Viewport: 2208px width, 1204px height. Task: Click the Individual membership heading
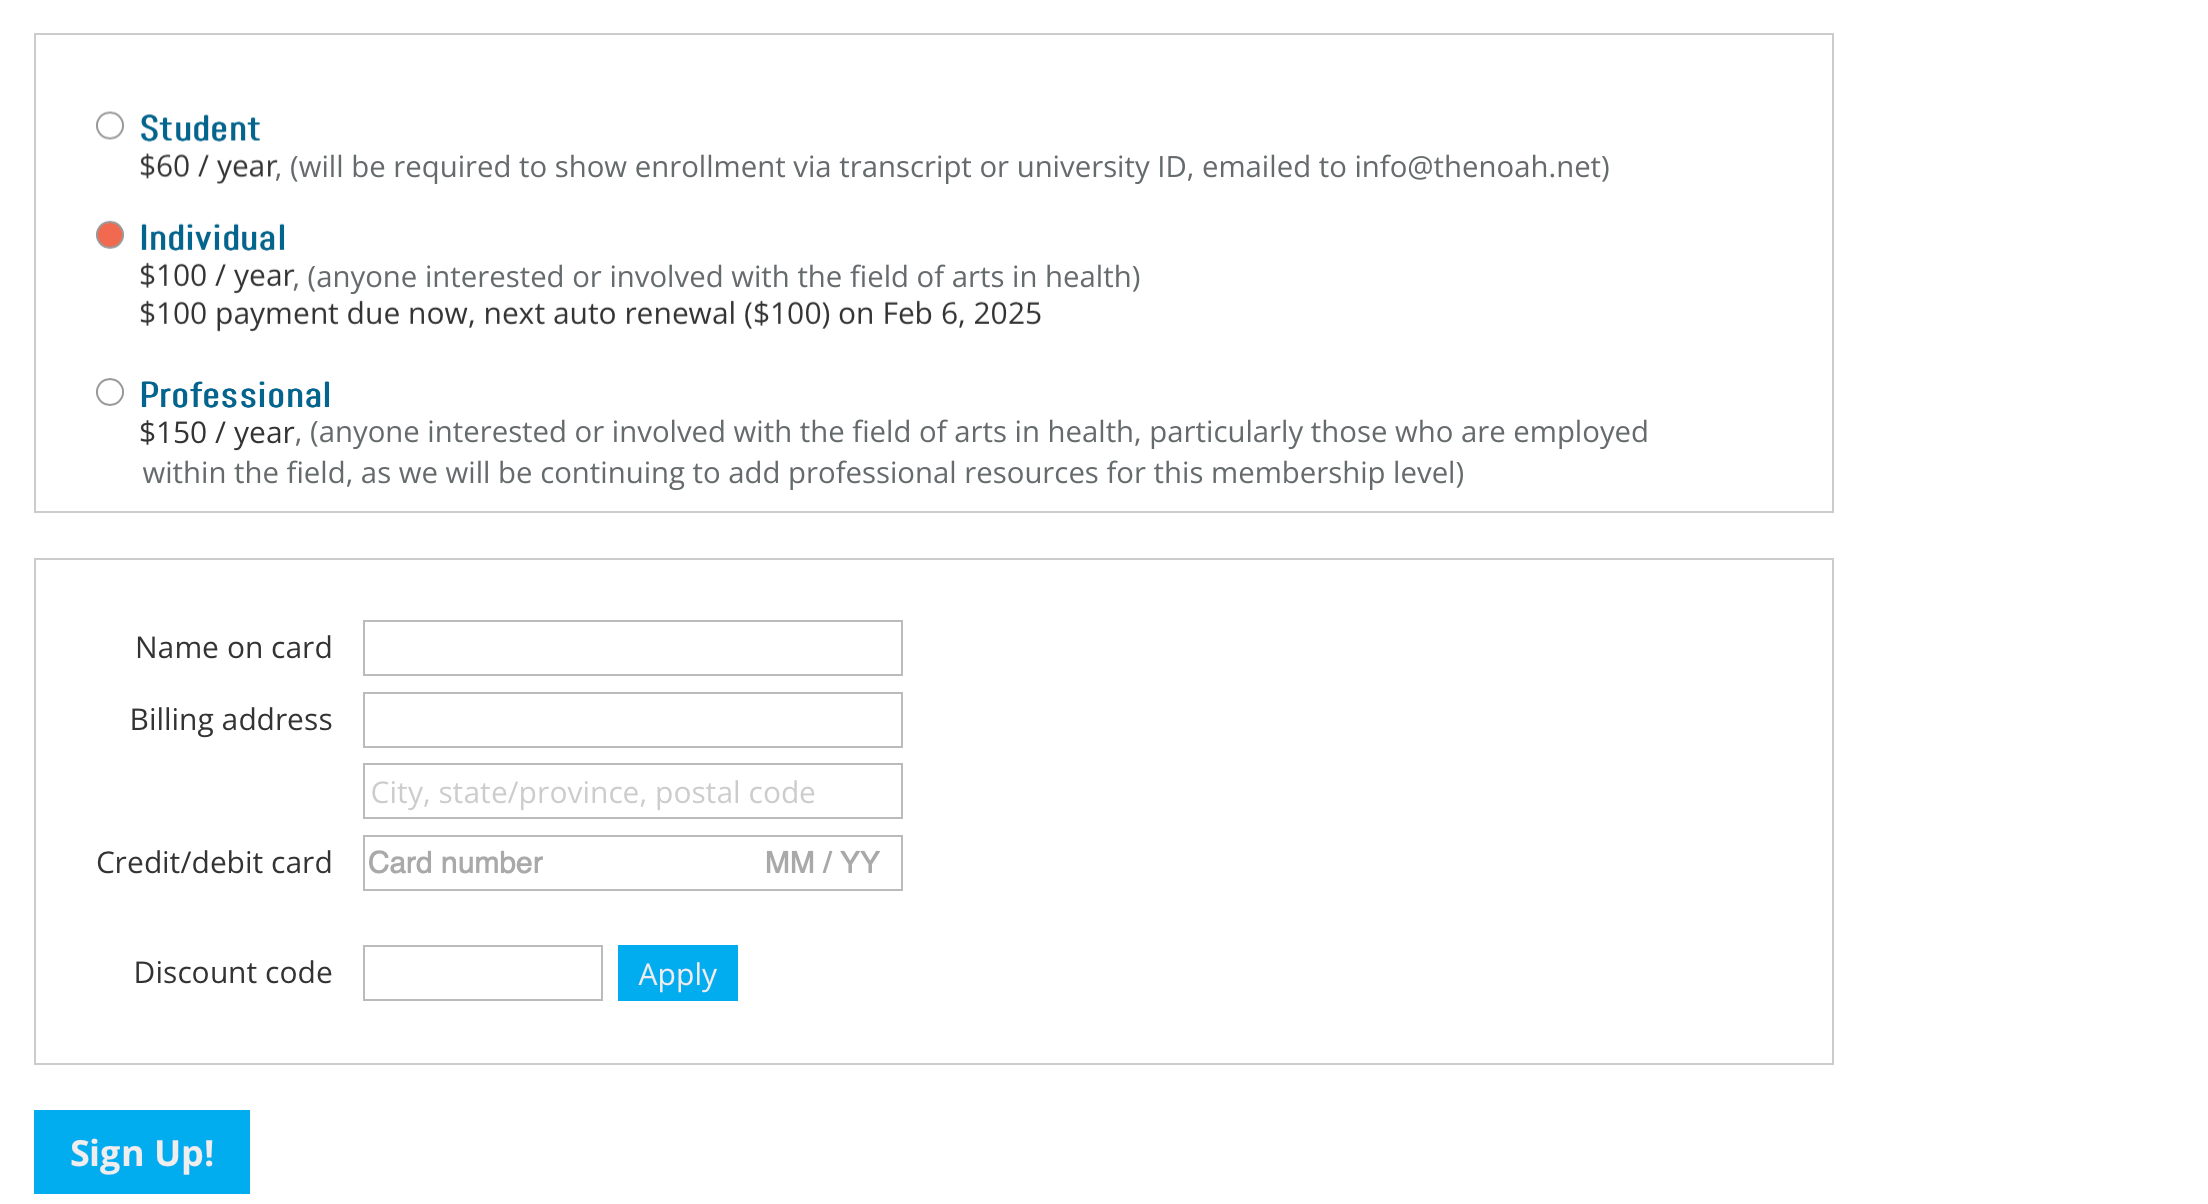213,238
